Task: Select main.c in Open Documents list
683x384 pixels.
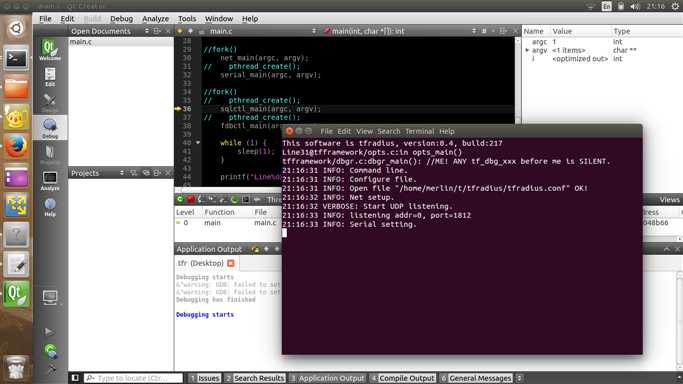Action: (121, 42)
